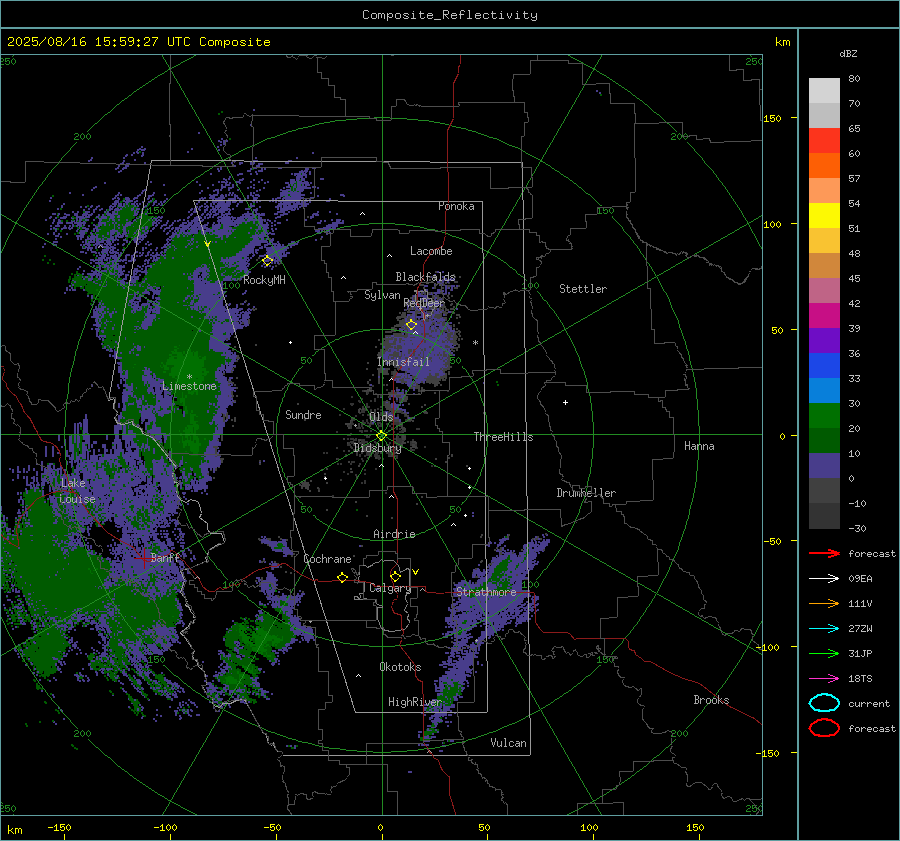This screenshot has height=841, width=900.
Task: Click the Didsbury town label
Action: click(377, 448)
